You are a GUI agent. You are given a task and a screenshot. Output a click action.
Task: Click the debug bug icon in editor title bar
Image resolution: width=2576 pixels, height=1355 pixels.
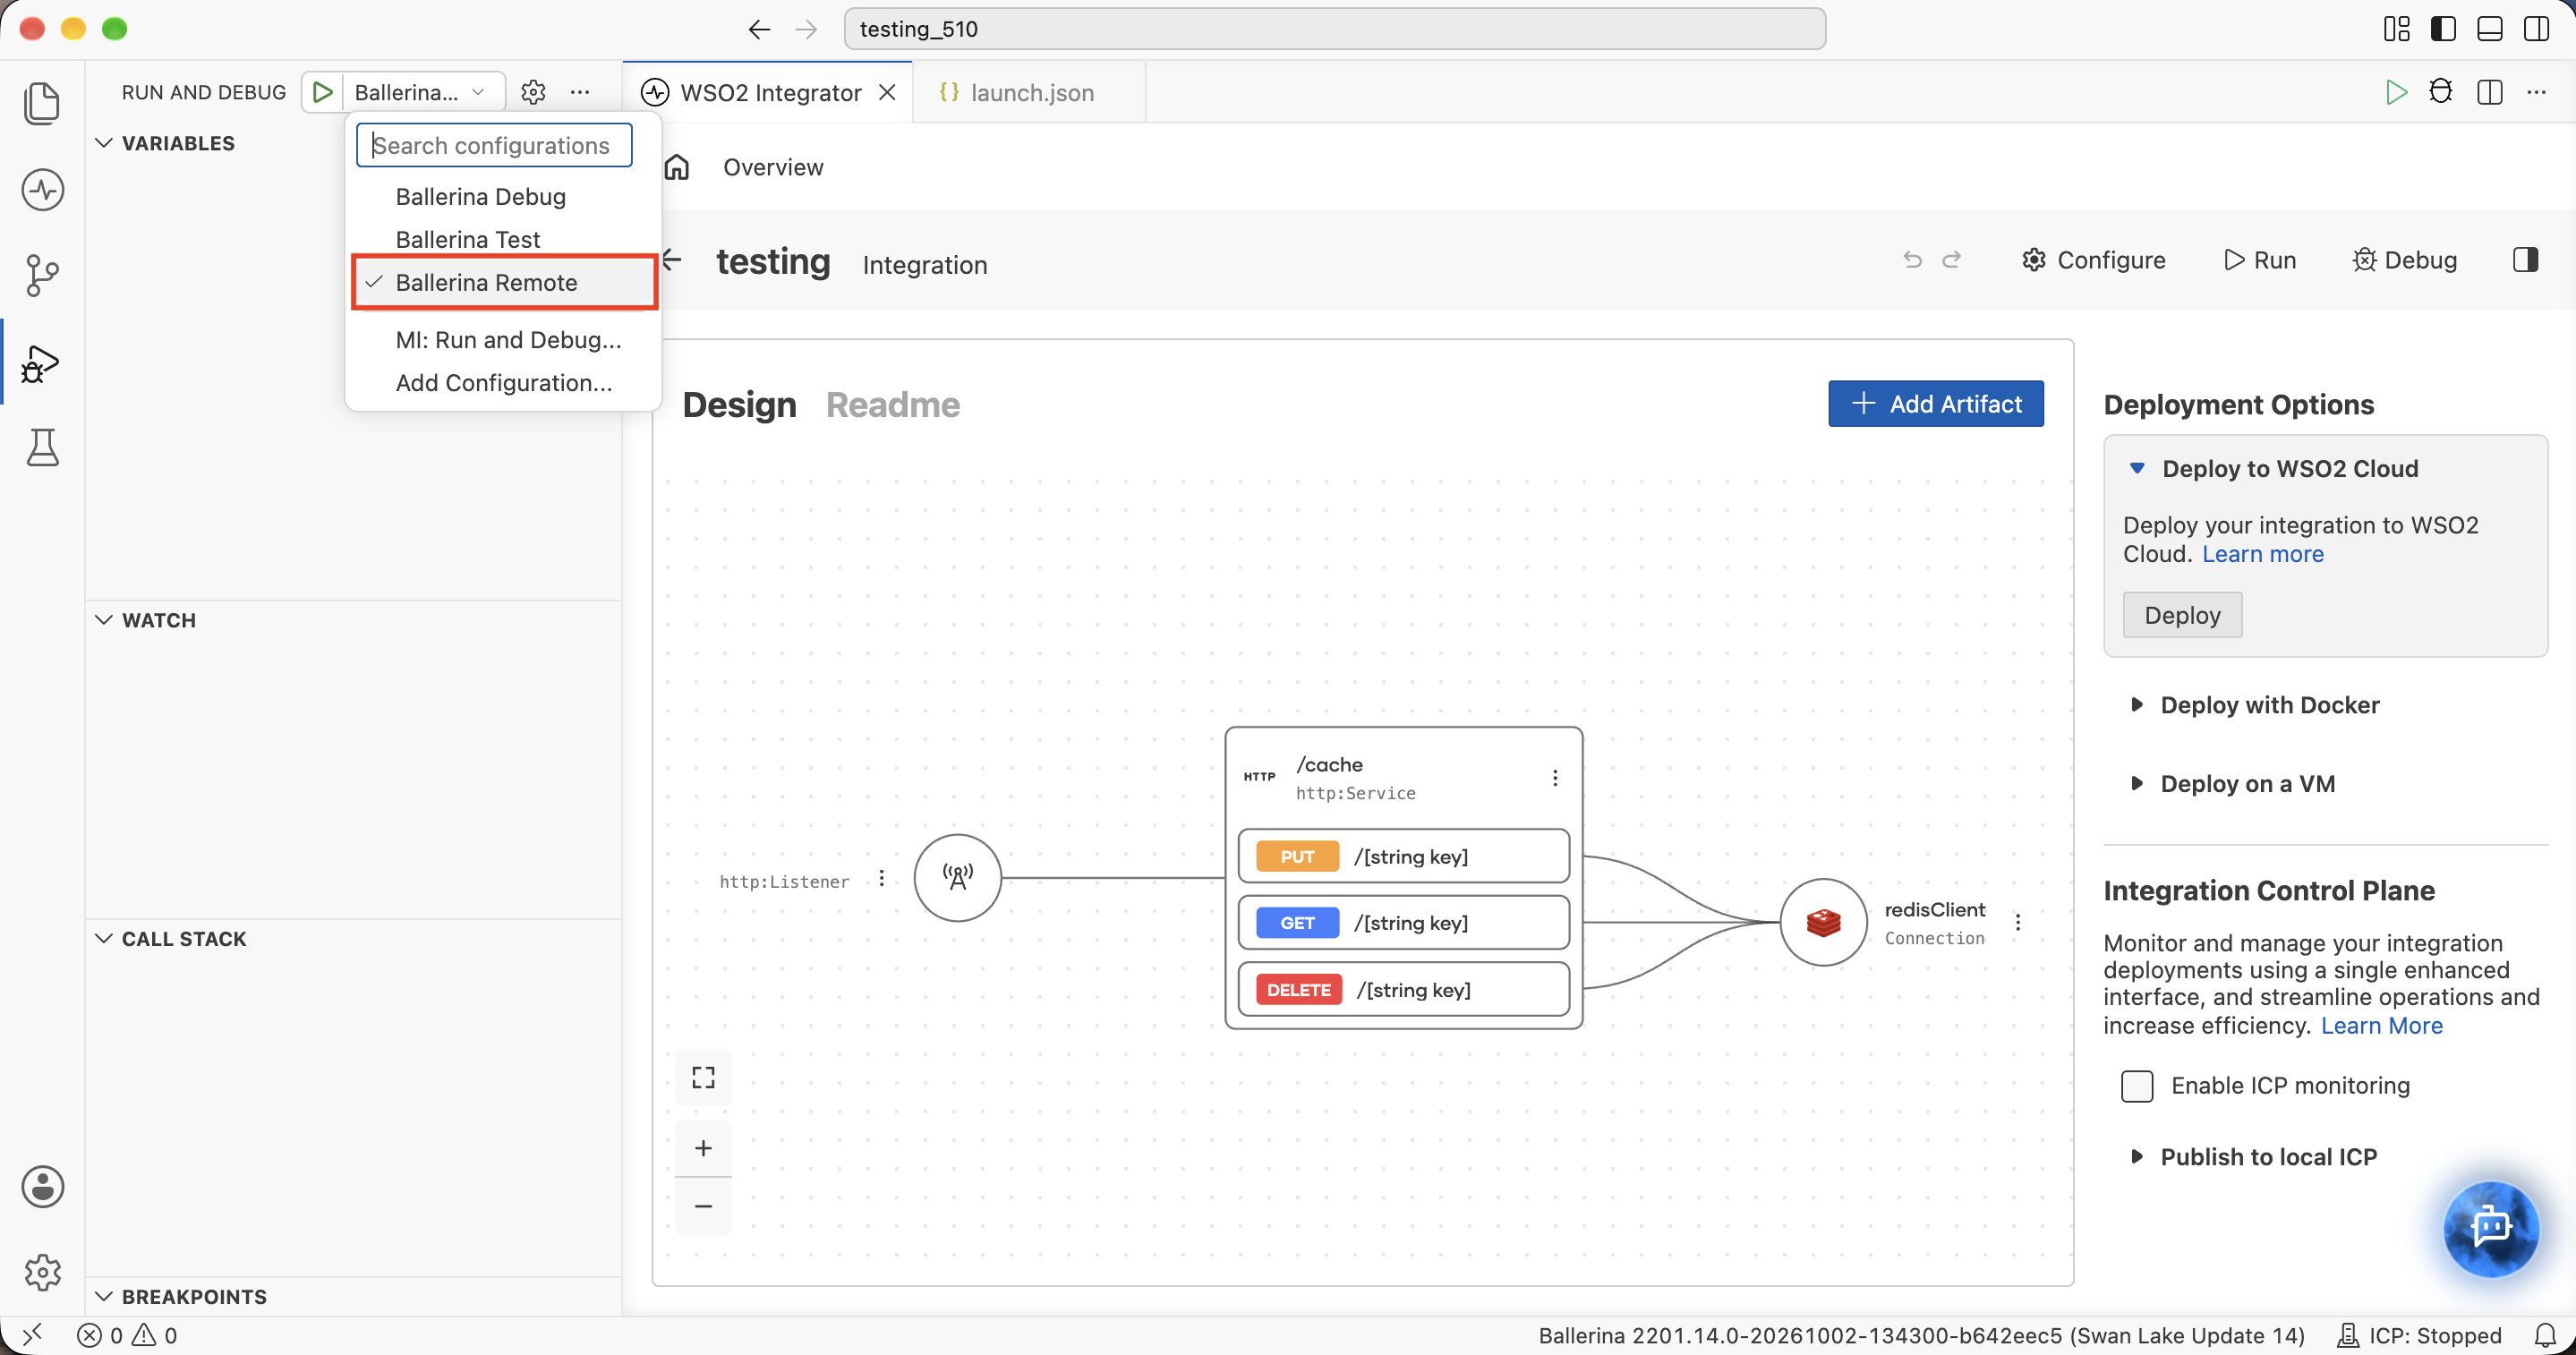[x=2441, y=92]
